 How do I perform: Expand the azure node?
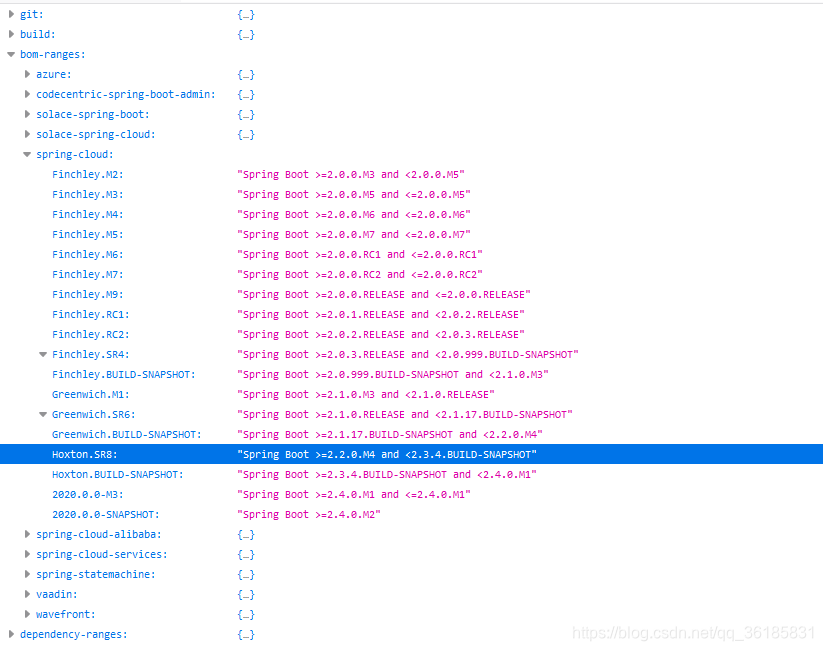[27, 74]
